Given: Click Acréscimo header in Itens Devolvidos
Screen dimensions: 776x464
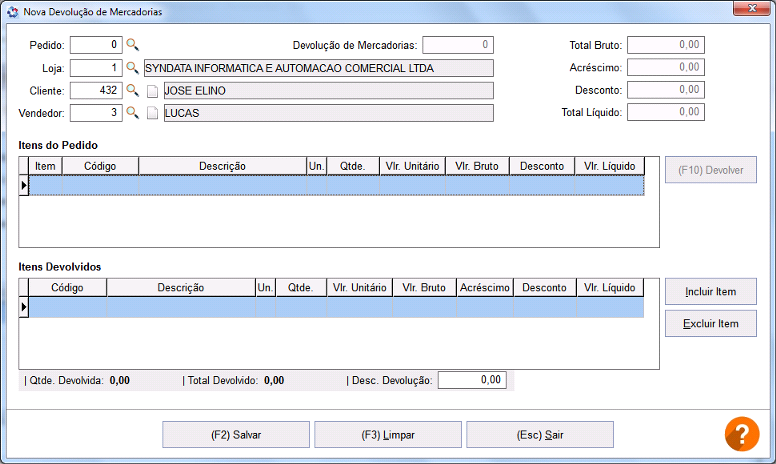Looking at the screenshot, I should pos(485,288).
